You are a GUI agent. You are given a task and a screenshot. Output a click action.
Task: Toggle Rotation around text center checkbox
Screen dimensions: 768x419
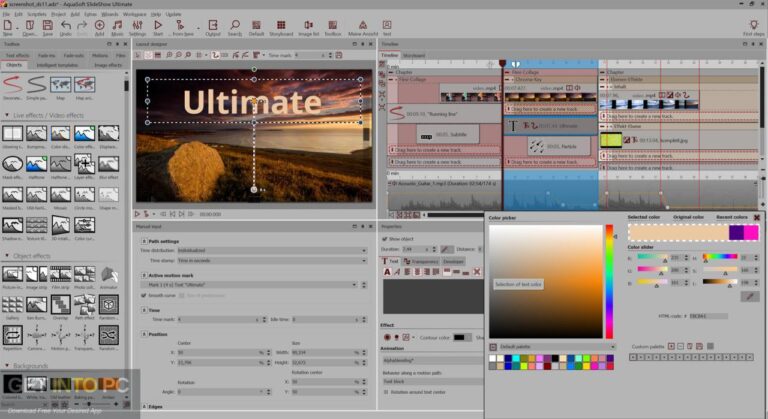click(x=386, y=392)
